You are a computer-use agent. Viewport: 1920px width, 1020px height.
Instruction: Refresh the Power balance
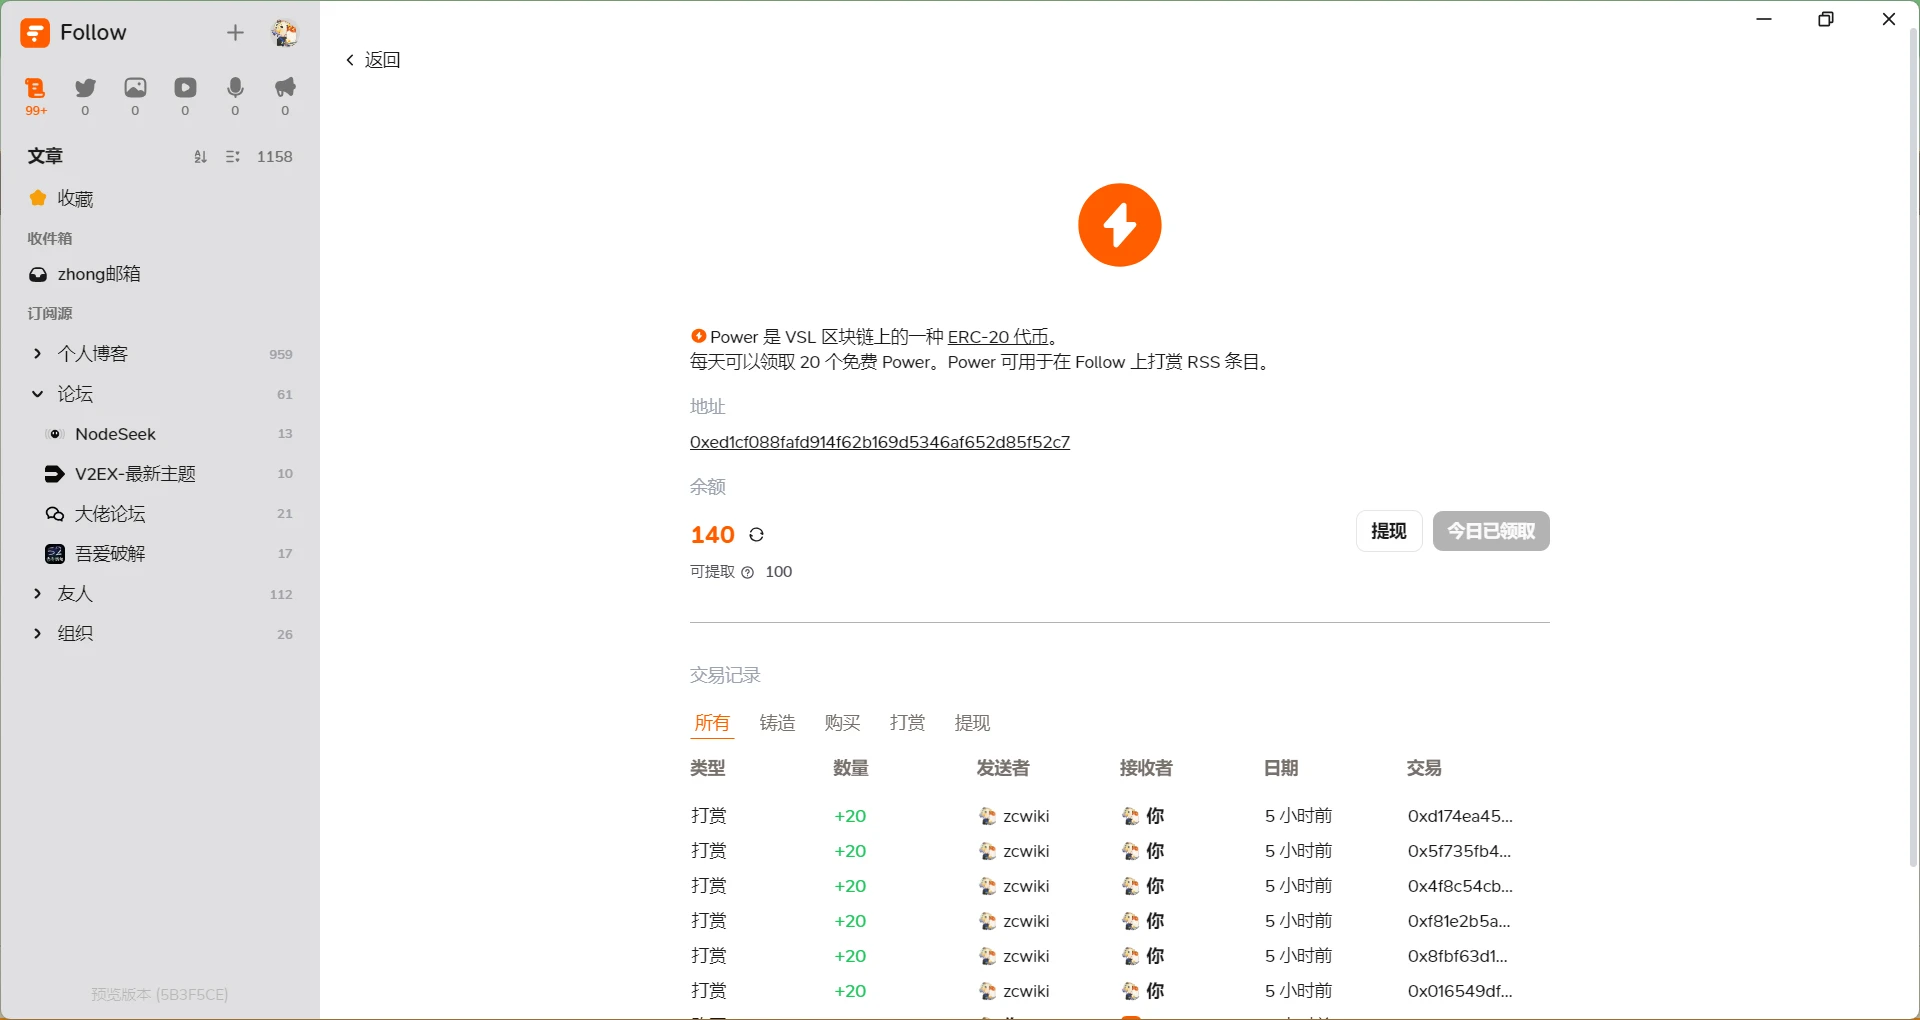(x=757, y=535)
